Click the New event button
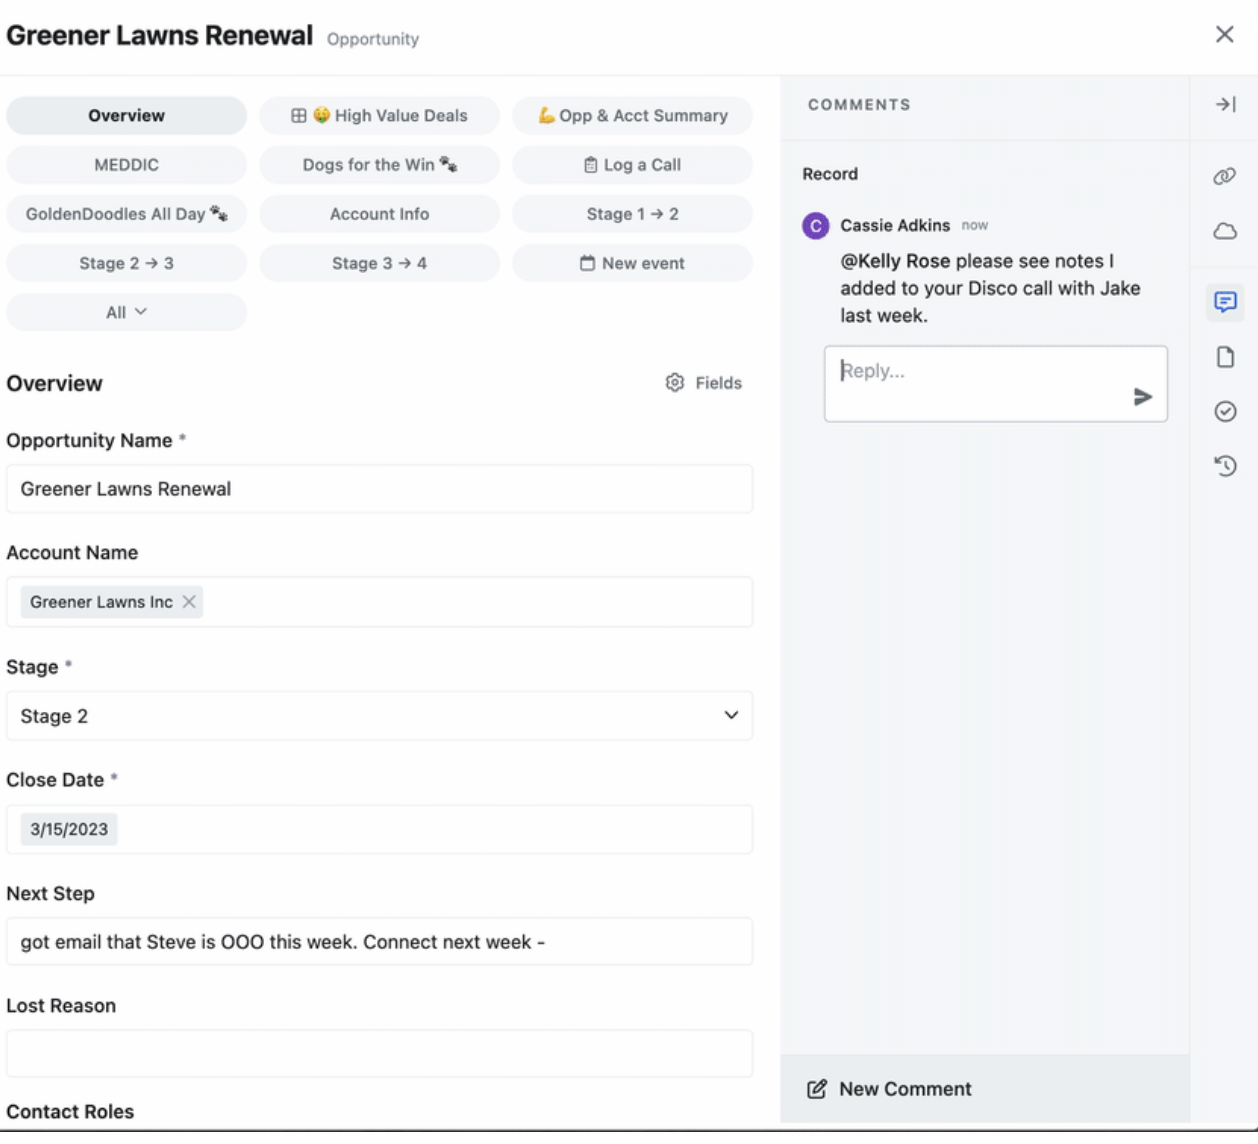This screenshot has height=1144, width=1258. (x=632, y=263)
